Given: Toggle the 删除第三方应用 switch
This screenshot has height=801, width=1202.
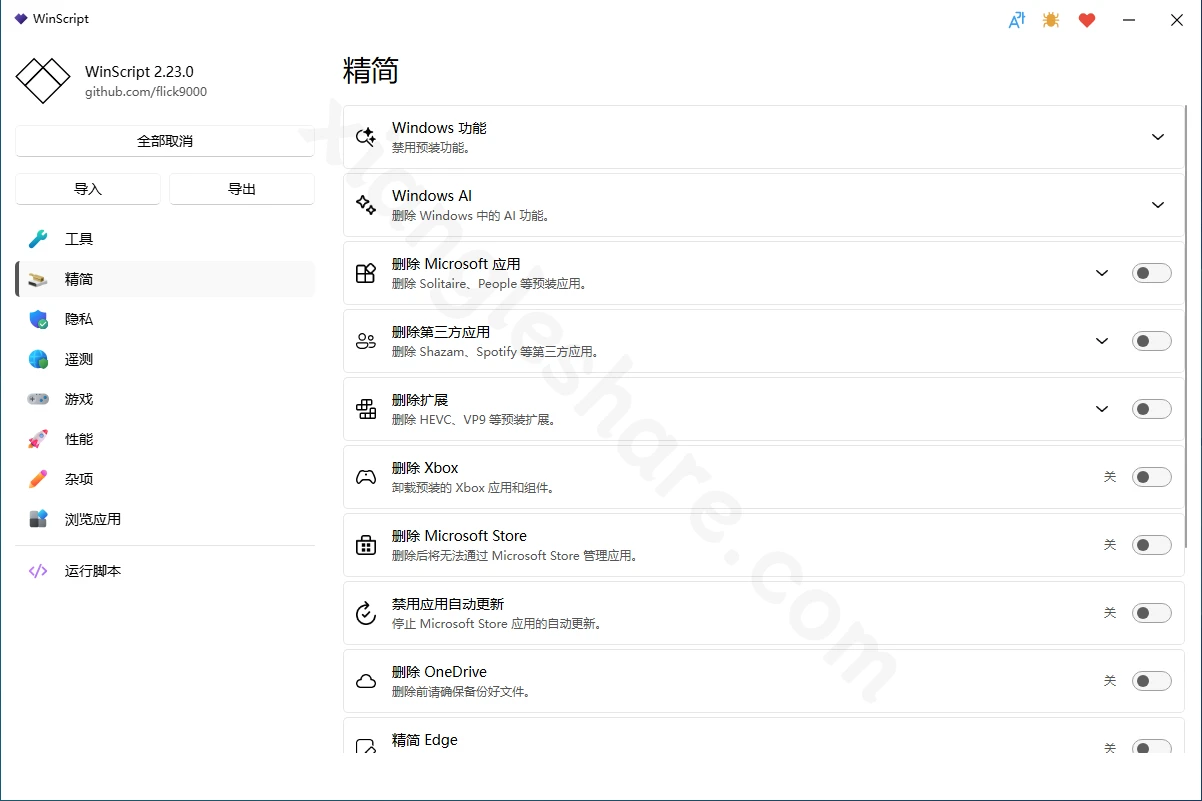Looking at the screenshot, I should 1151,341.
